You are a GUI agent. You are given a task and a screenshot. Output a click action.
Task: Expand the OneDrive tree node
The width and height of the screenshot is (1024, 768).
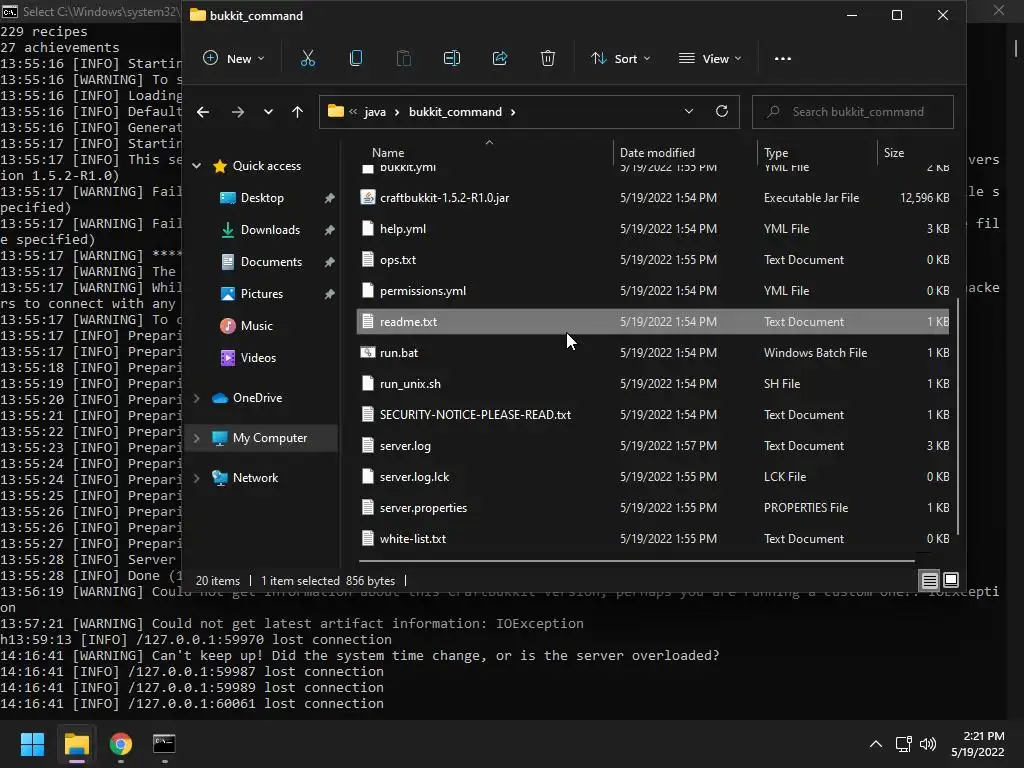coord(197,398)
